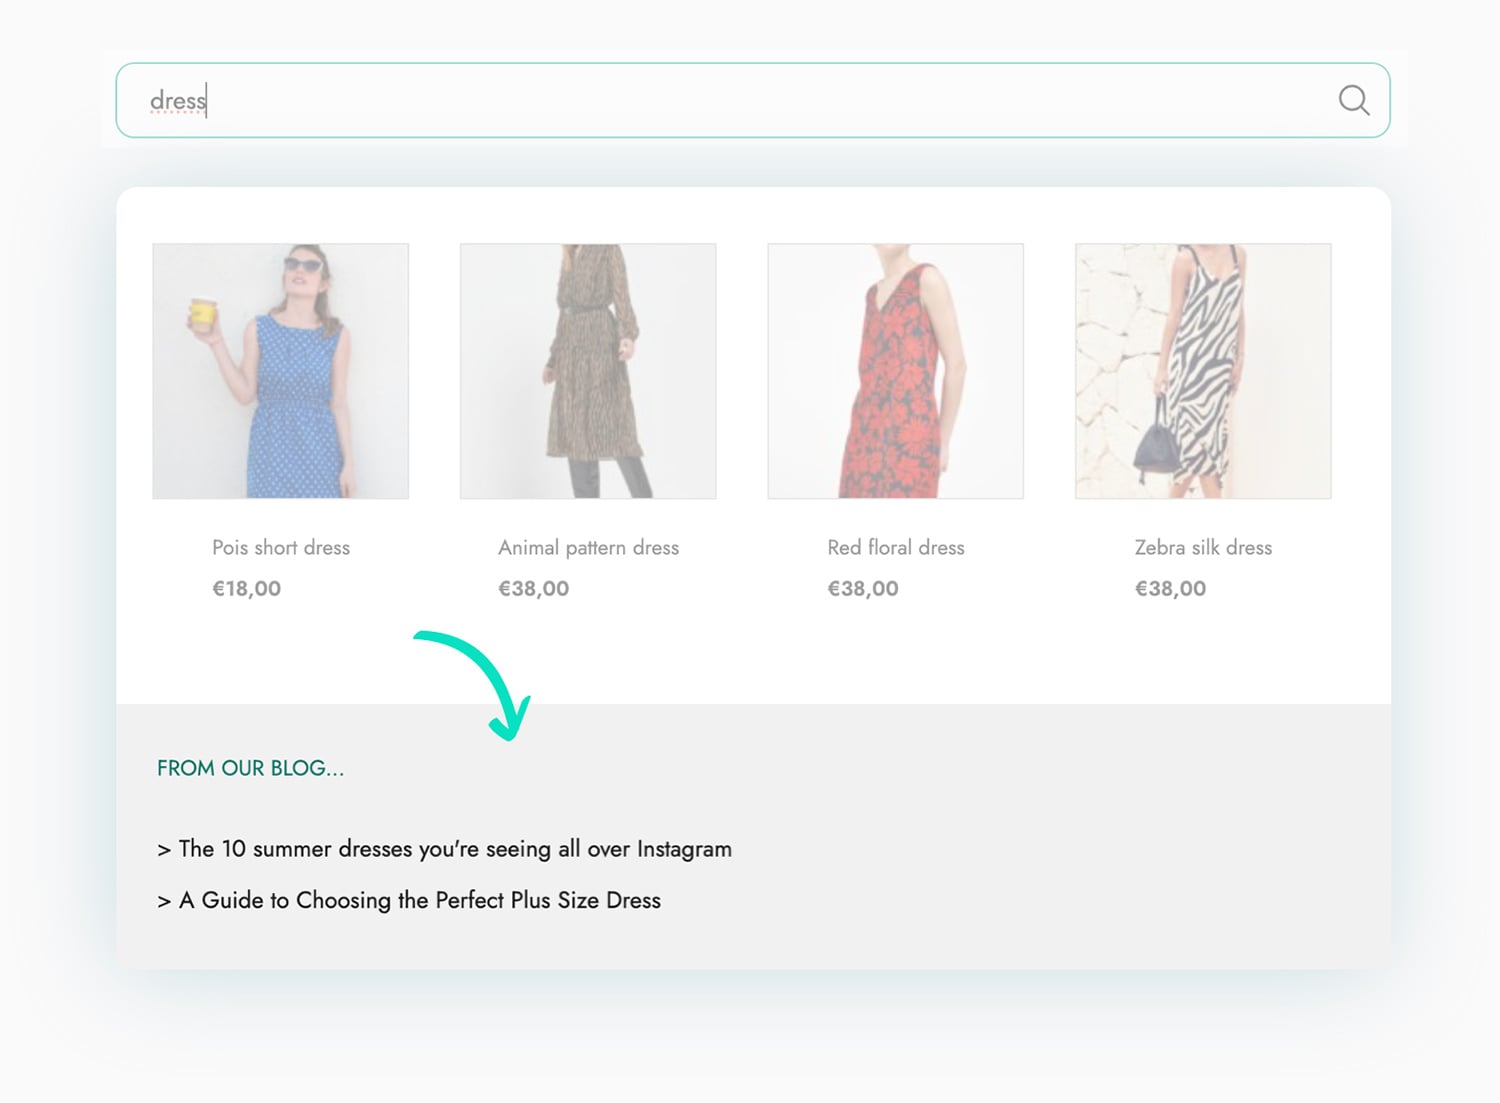1500x1103 pixels.
Task: Select the "Red floral dress" product name
Action: tap(895, 547)
